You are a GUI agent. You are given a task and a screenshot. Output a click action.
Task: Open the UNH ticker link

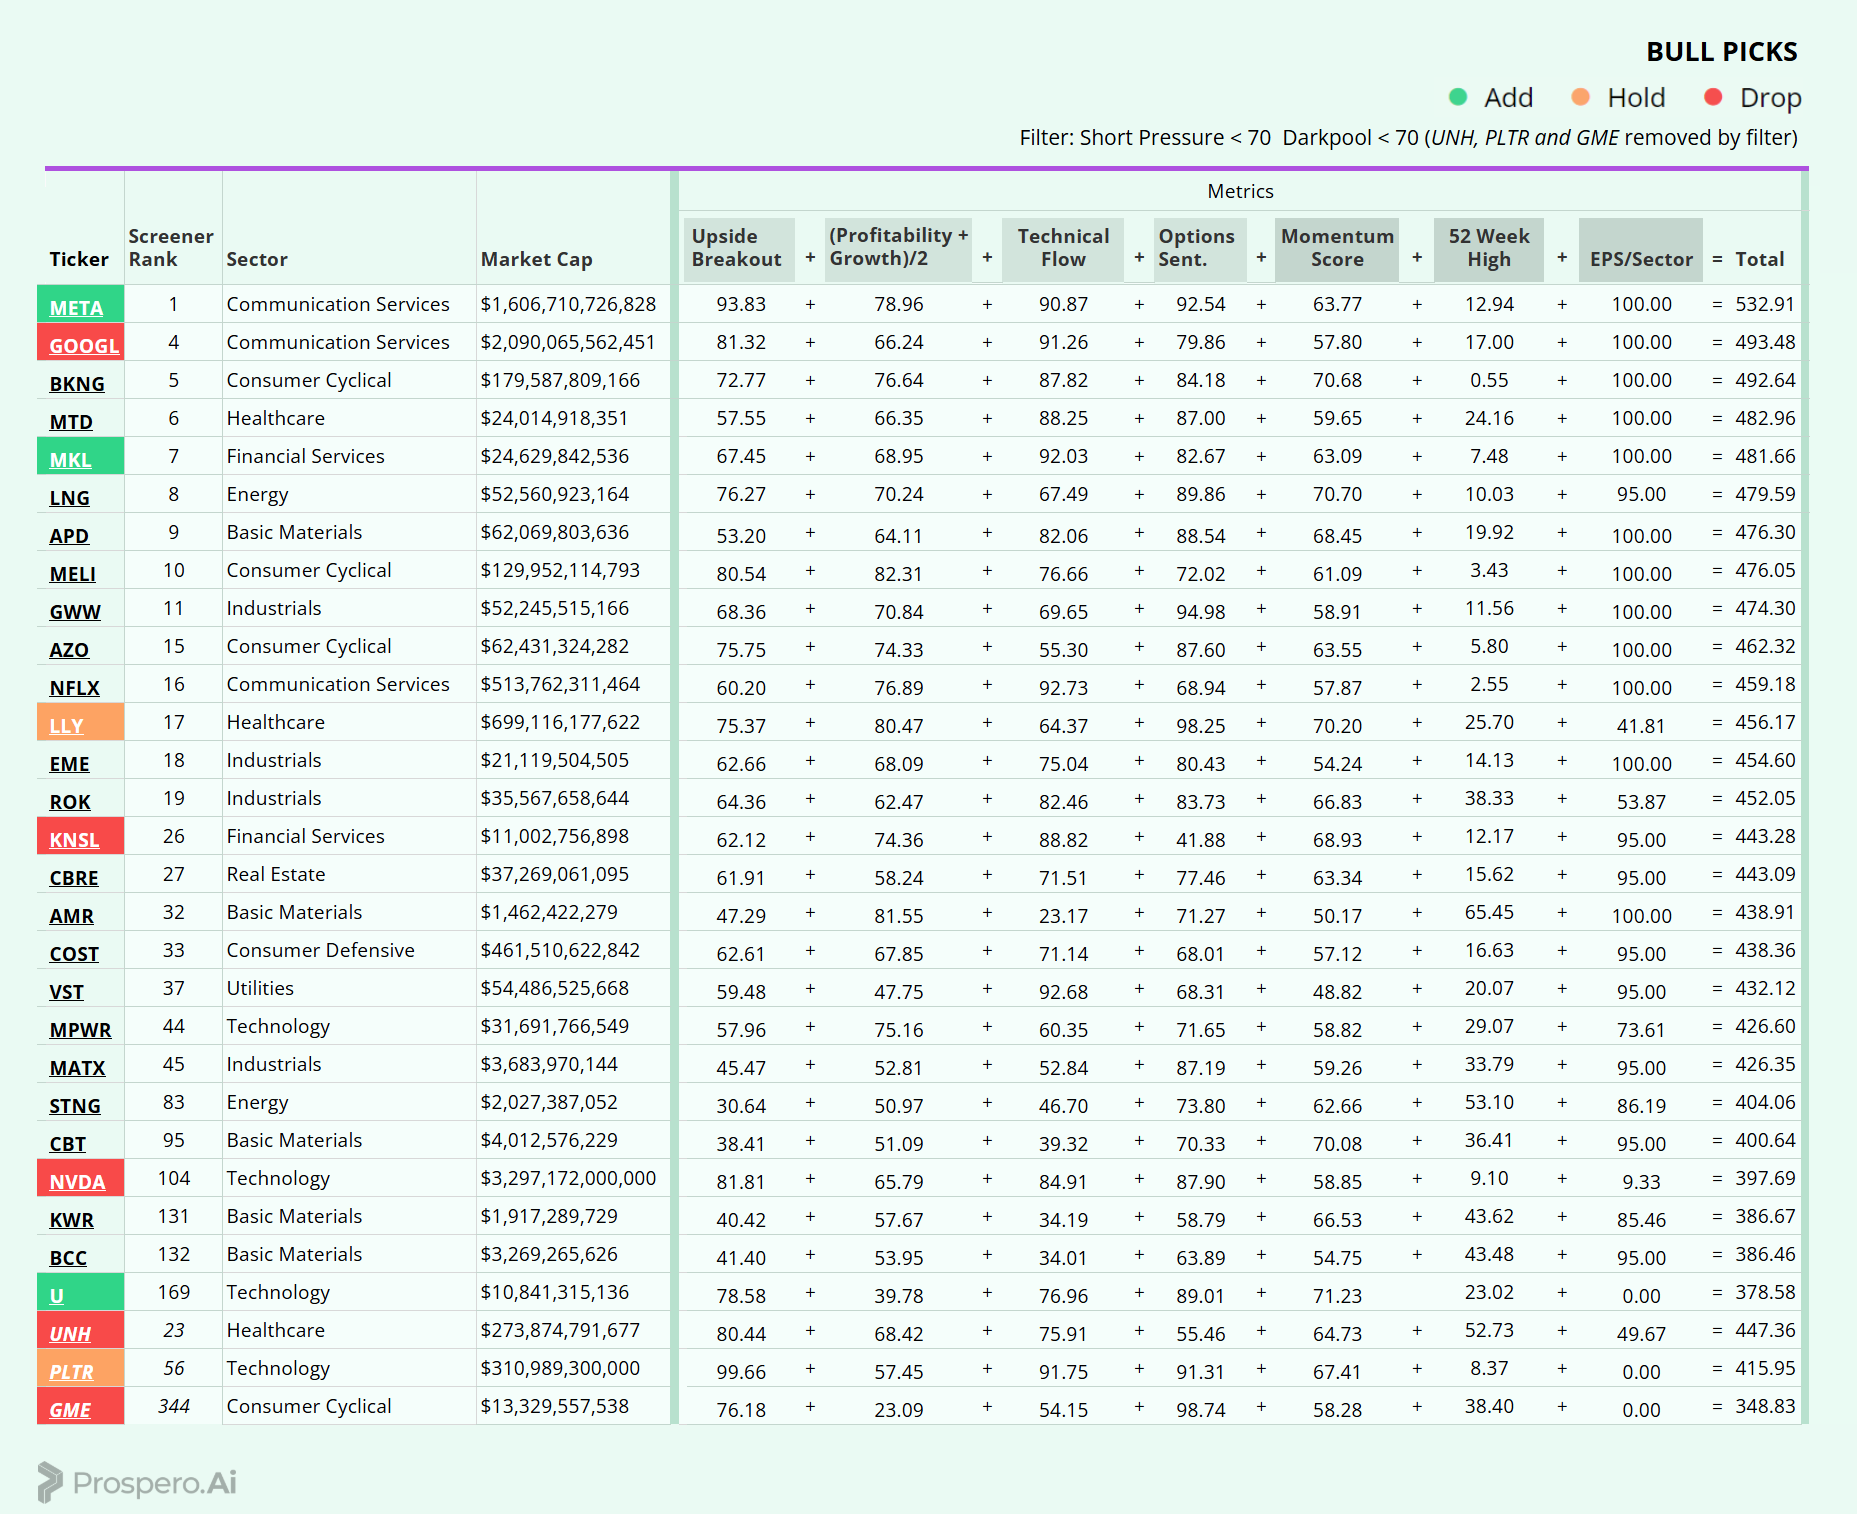pos(70,1334)
